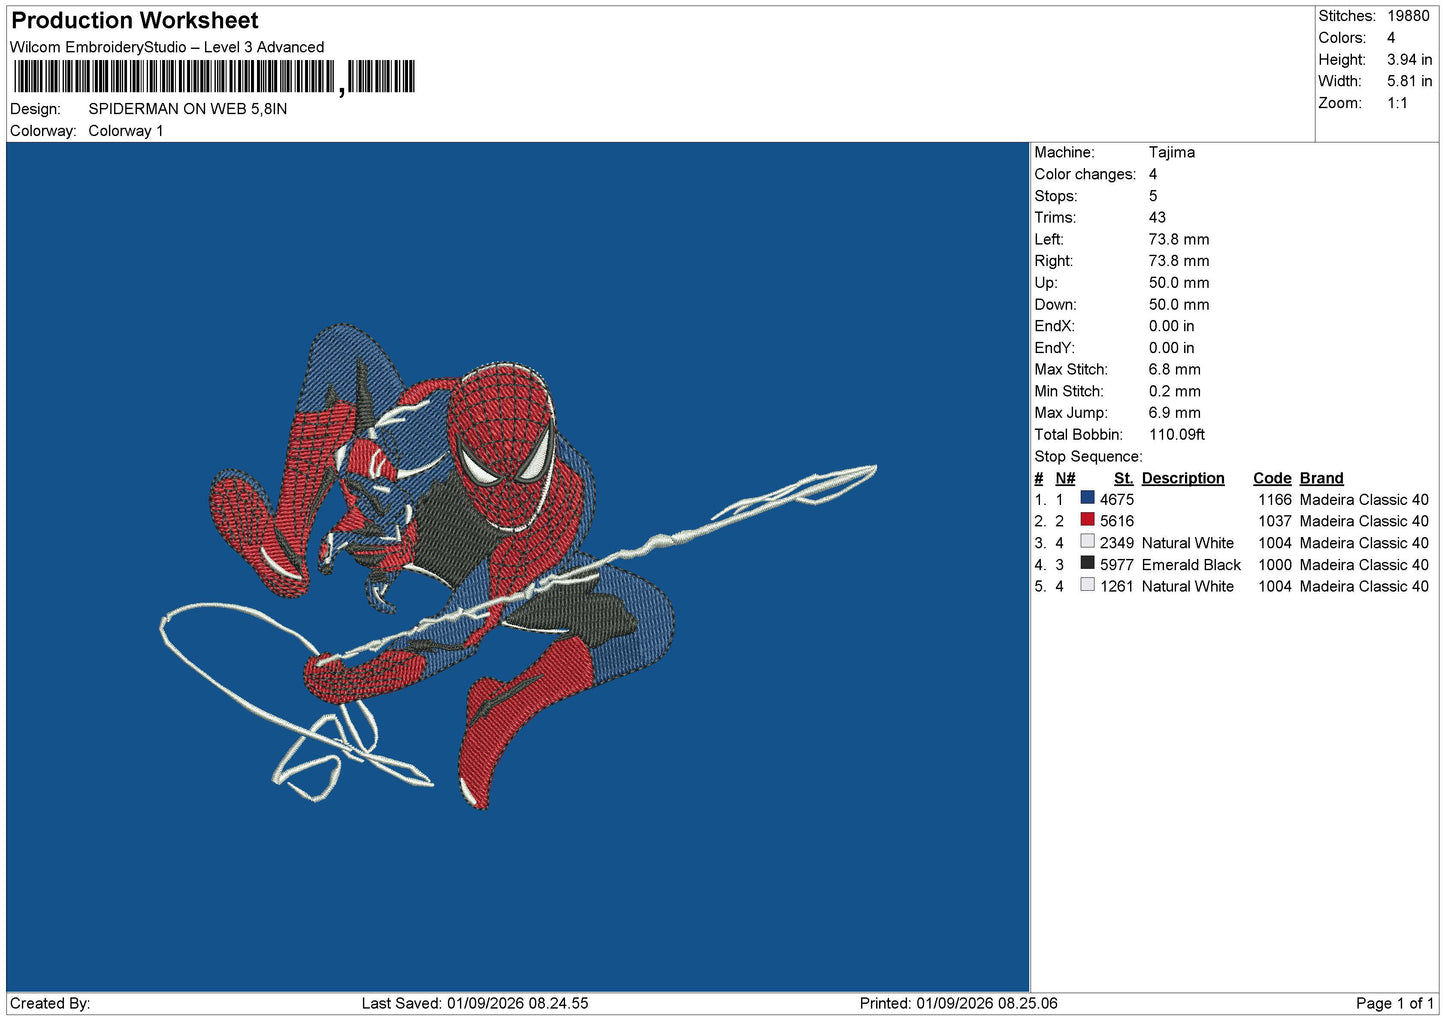Click the Max Stitch value 6.8 mm

tap(1175, 369)
